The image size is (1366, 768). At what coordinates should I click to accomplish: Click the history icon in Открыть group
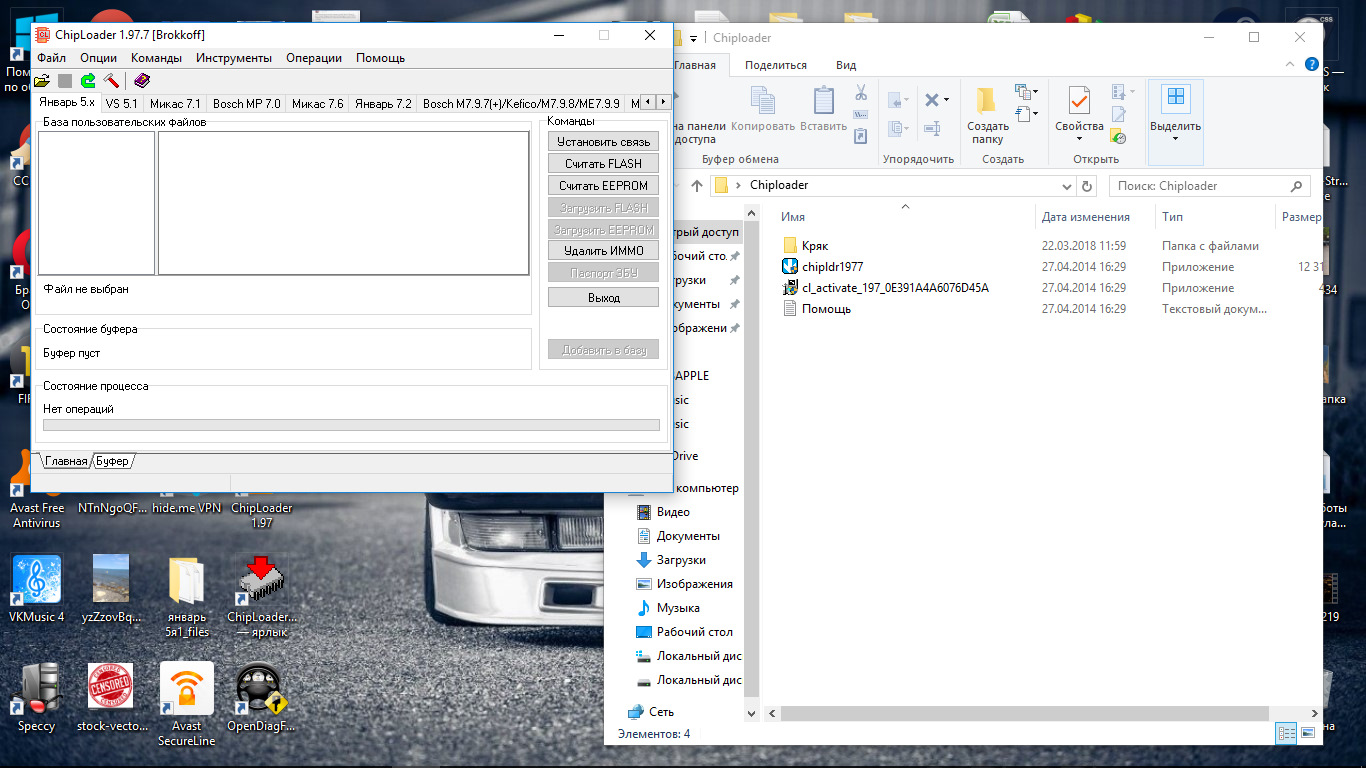1119,136
